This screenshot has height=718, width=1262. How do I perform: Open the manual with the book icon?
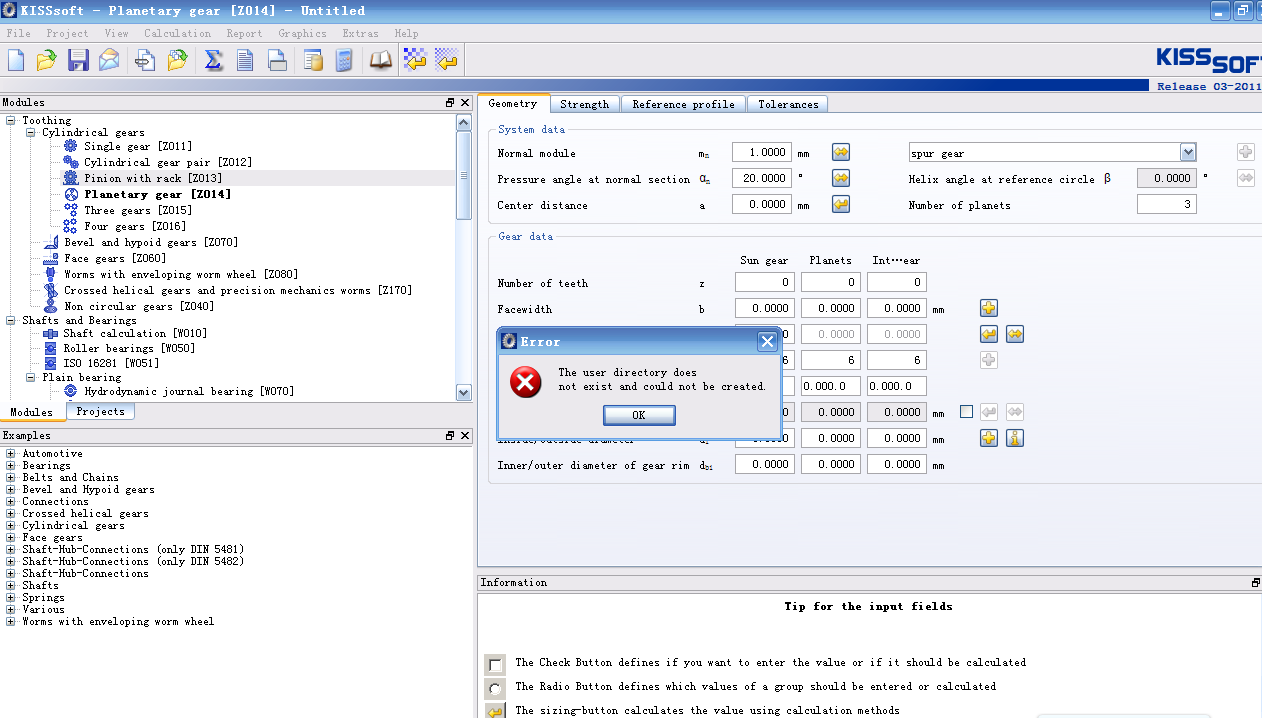pyautogui.click(x=381, y=61)
